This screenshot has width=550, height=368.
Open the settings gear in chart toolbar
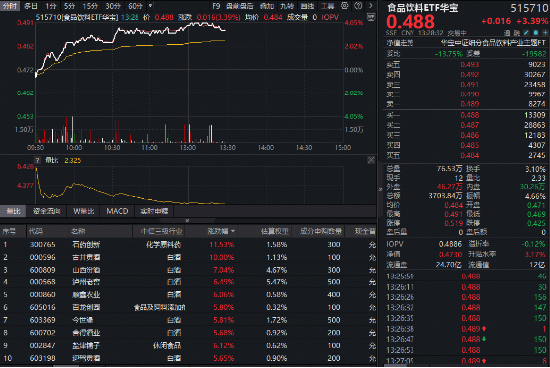coord(345,6)
